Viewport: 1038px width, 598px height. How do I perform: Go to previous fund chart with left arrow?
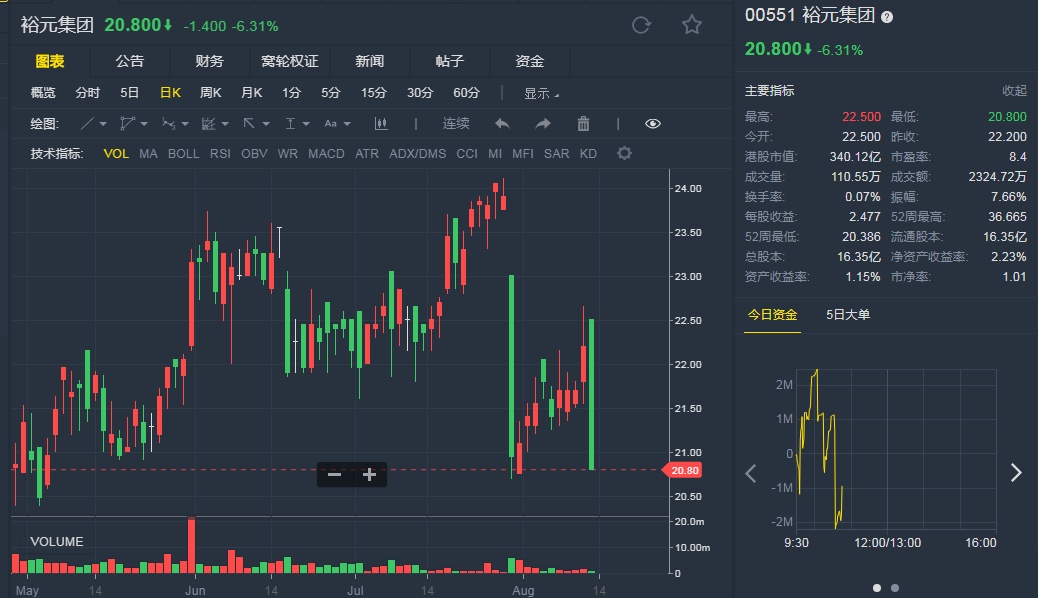coord(751,473)
